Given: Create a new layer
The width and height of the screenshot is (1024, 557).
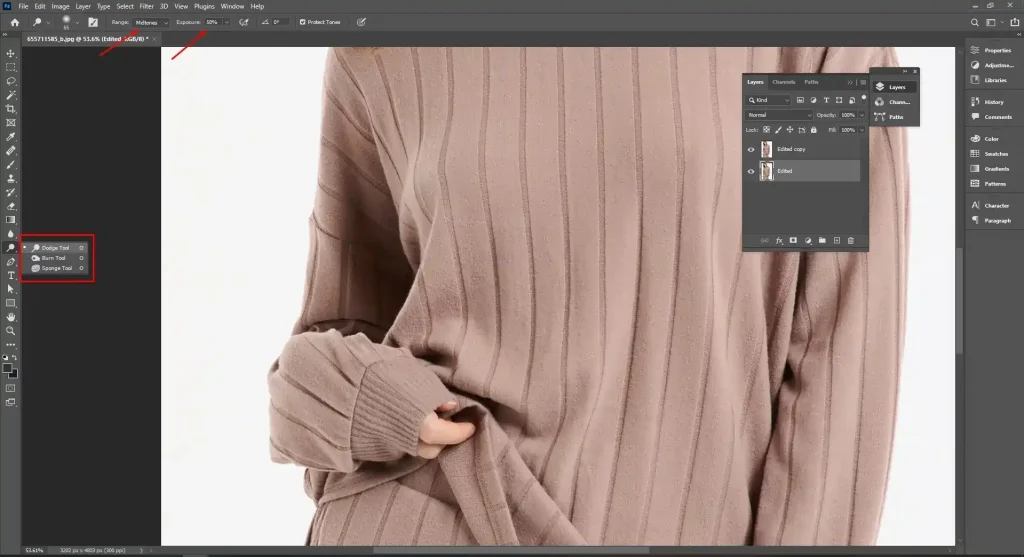Looking at the screenshot, I should [x=837, y=241].
